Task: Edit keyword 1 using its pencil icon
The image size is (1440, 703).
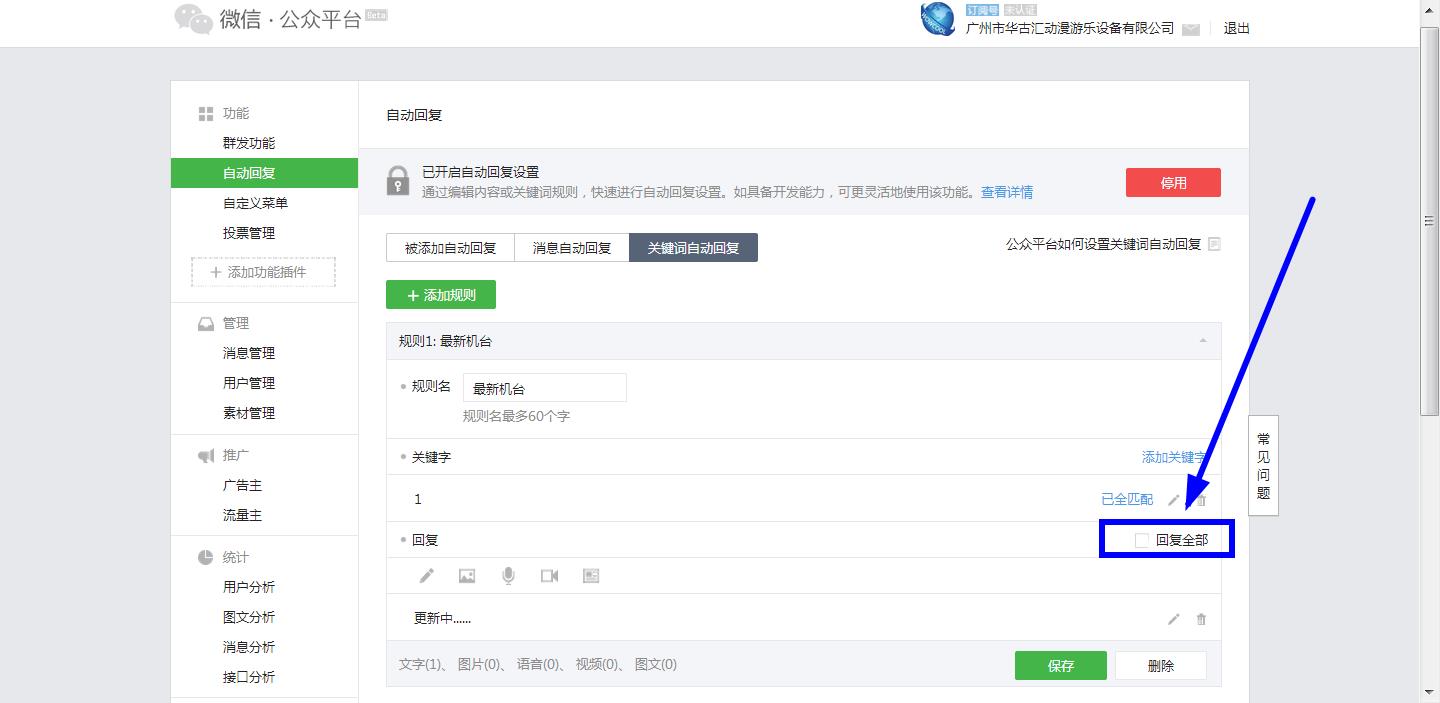Action: (1174, 499)
